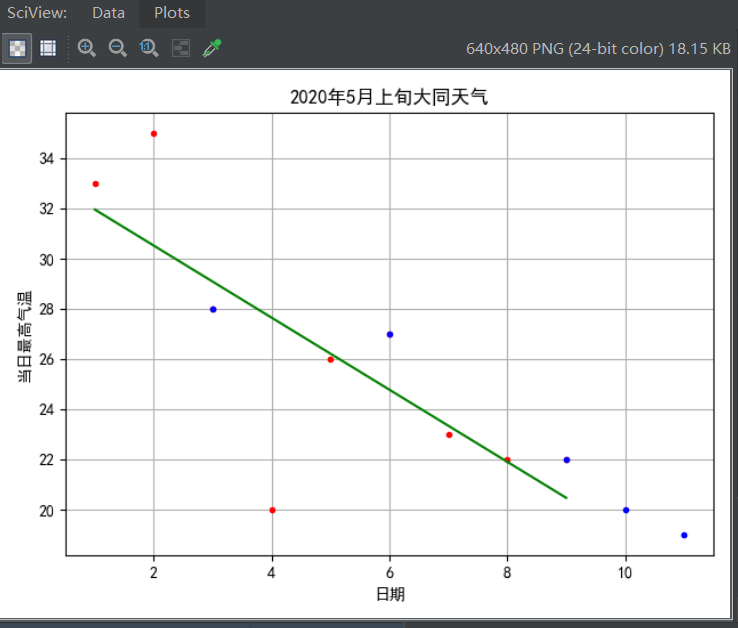Viewport: 738px width, 628px height.
Task: Click the blue data point at day 6
Action: pos(390,335)
